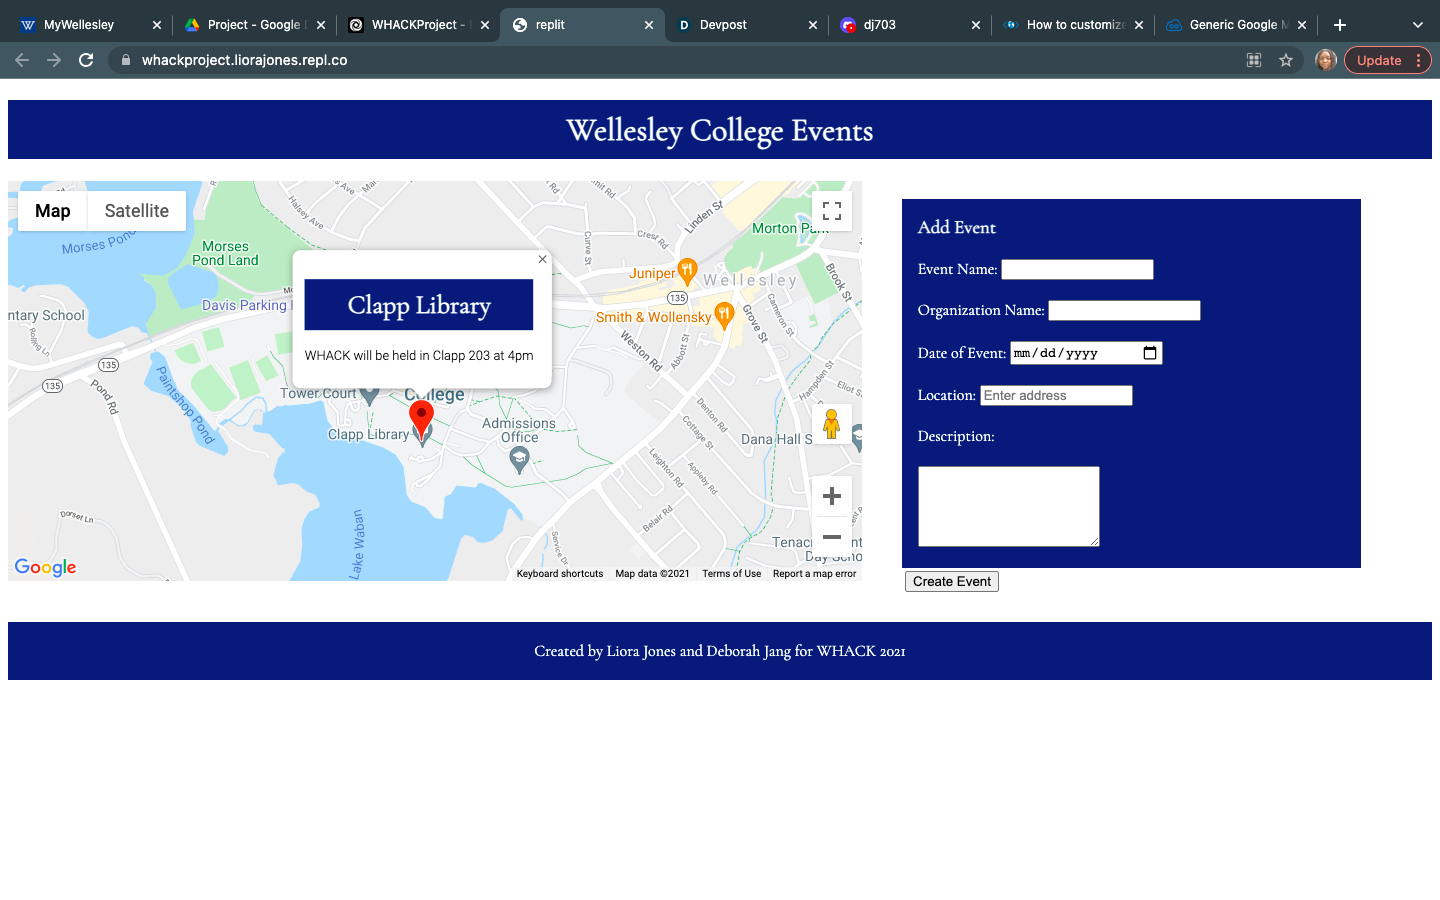Image resolution: width=1440 pixels, height=900 pixels.
Task: Click the Clapp Library info title
Action: (419, 305)
